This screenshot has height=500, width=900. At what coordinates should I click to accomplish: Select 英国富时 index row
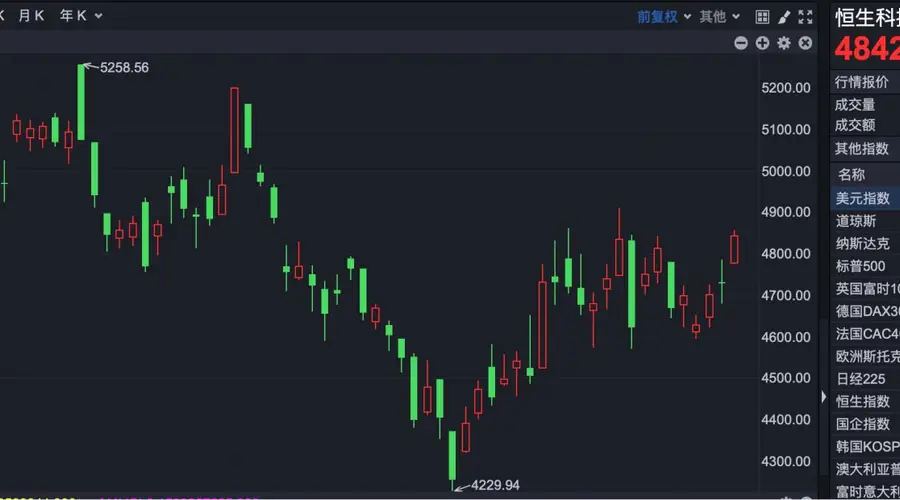866,288
